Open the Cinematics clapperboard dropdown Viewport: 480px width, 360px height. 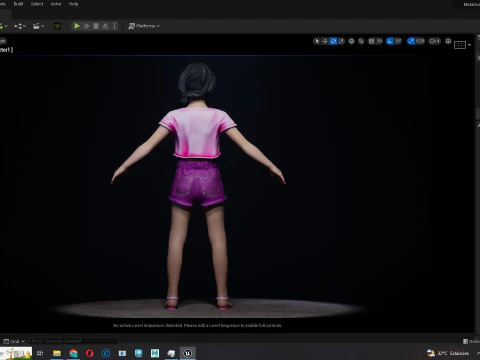click(x=38, y=26)
